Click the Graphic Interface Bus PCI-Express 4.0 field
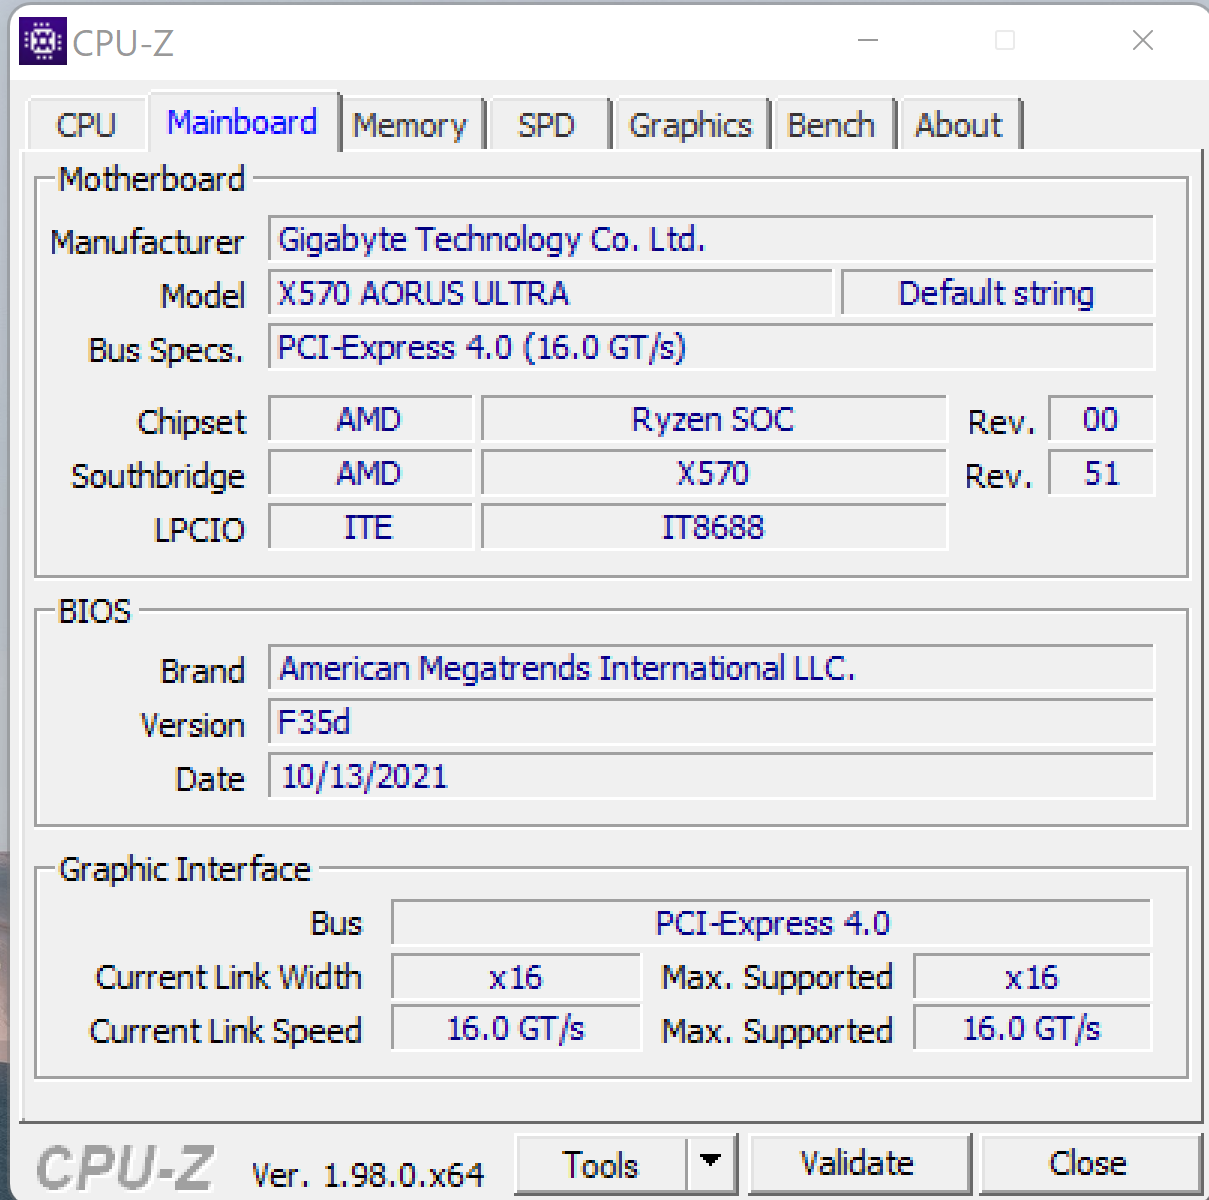The image size is (1209, 1200). click(x=771, y=923)
